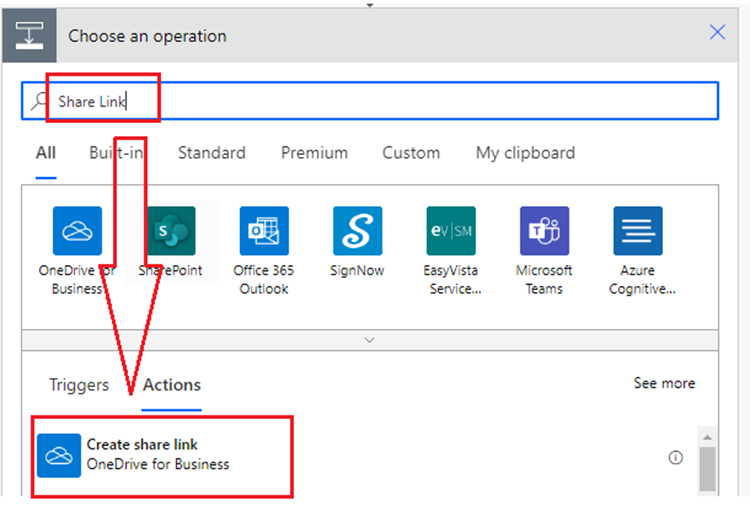The height and width of the screenshot is (506, 750).
Task: Click the search magnifier icon
Action: (x=39, y=101)
